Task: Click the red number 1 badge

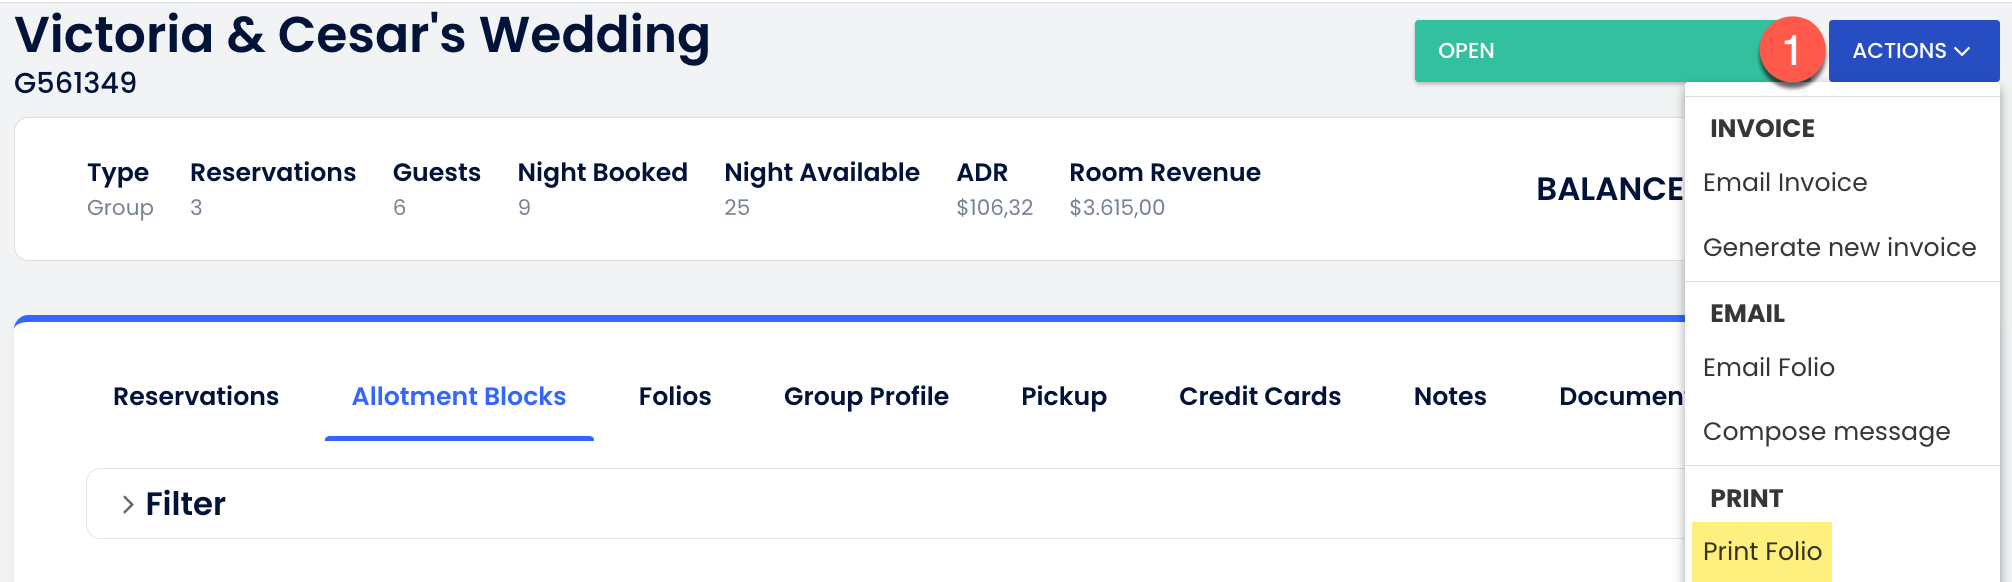Action: tap(1791, 50)
